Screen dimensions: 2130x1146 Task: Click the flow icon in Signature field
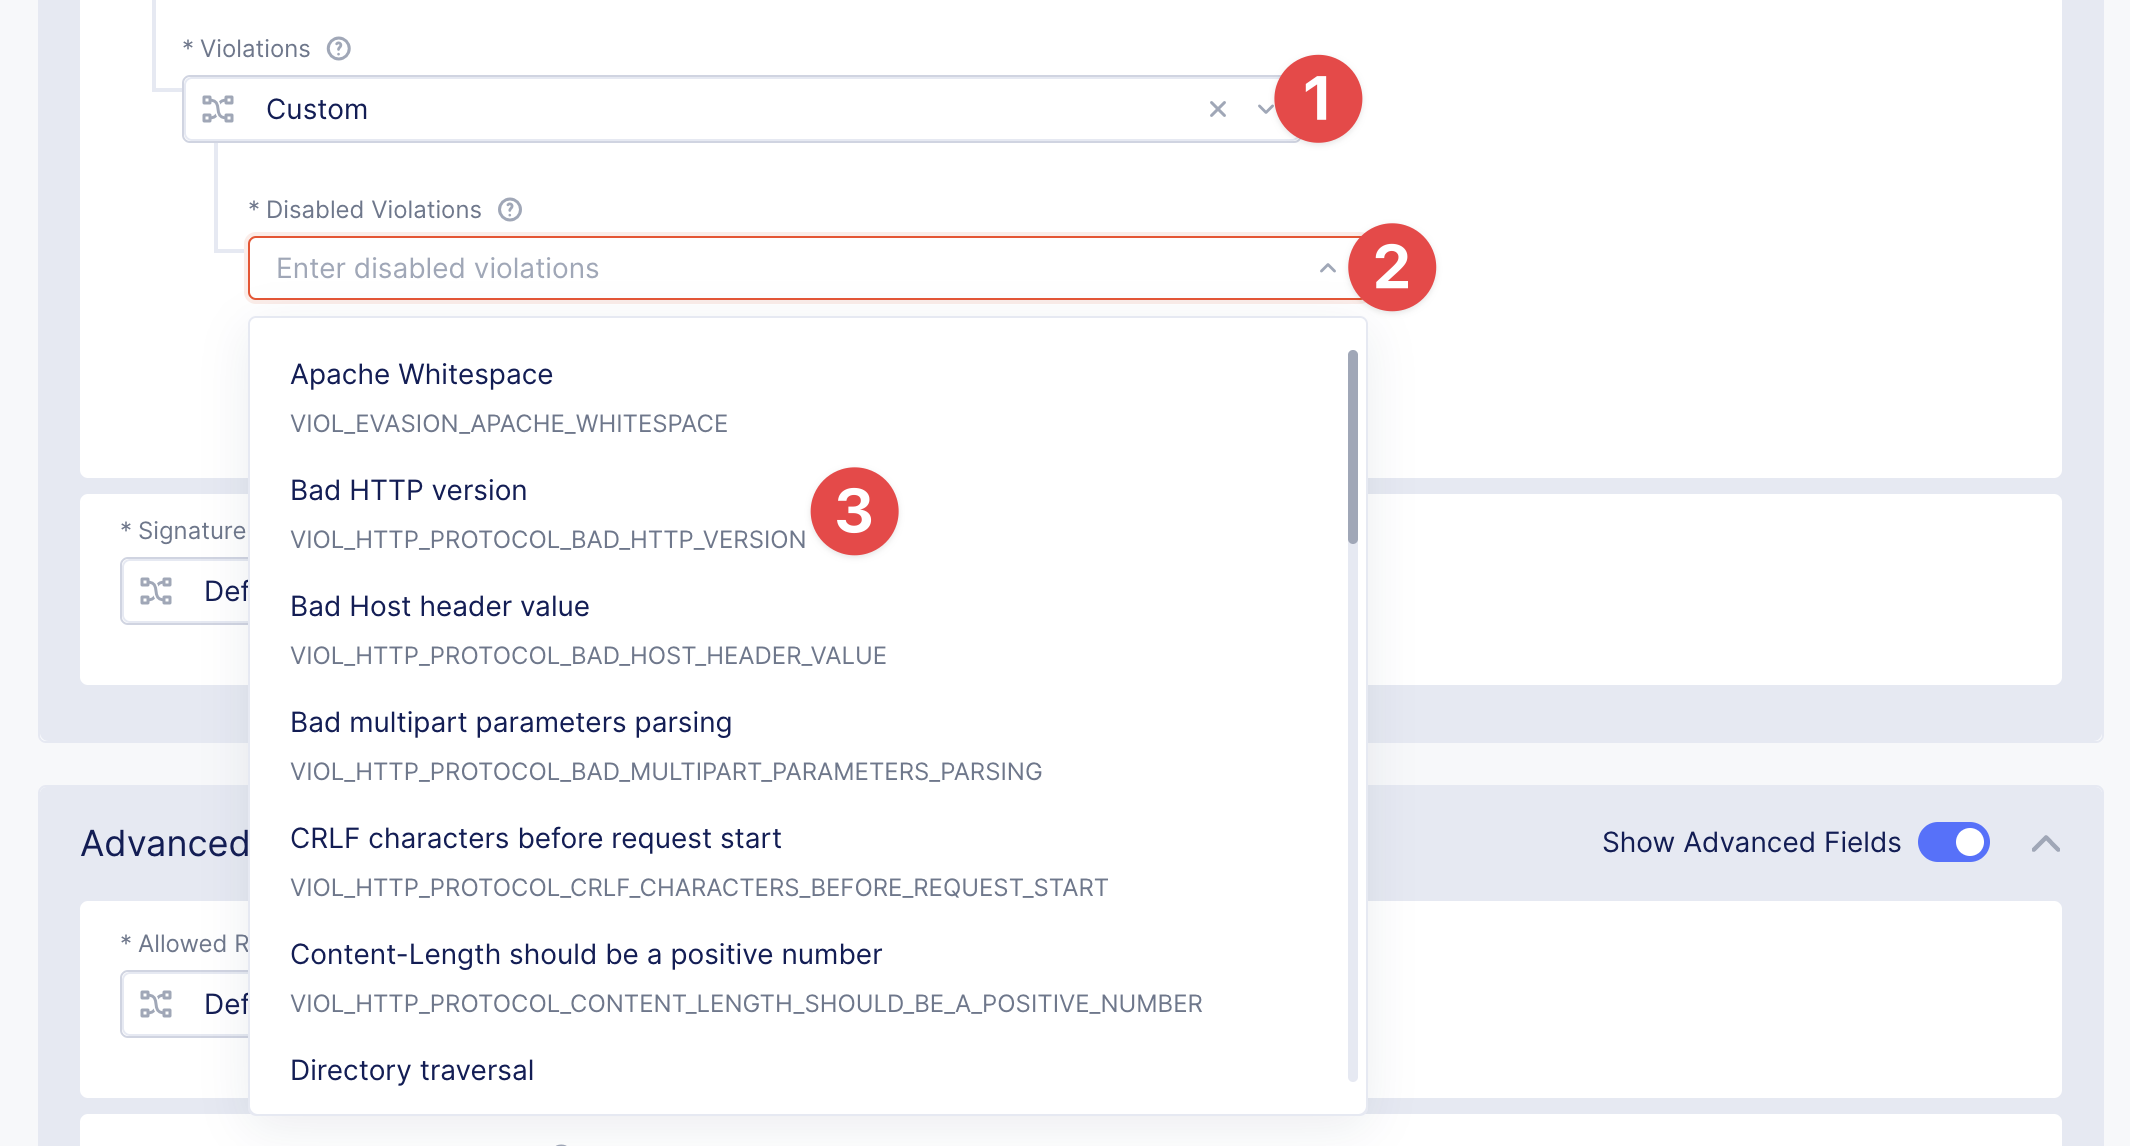[156, 591]
